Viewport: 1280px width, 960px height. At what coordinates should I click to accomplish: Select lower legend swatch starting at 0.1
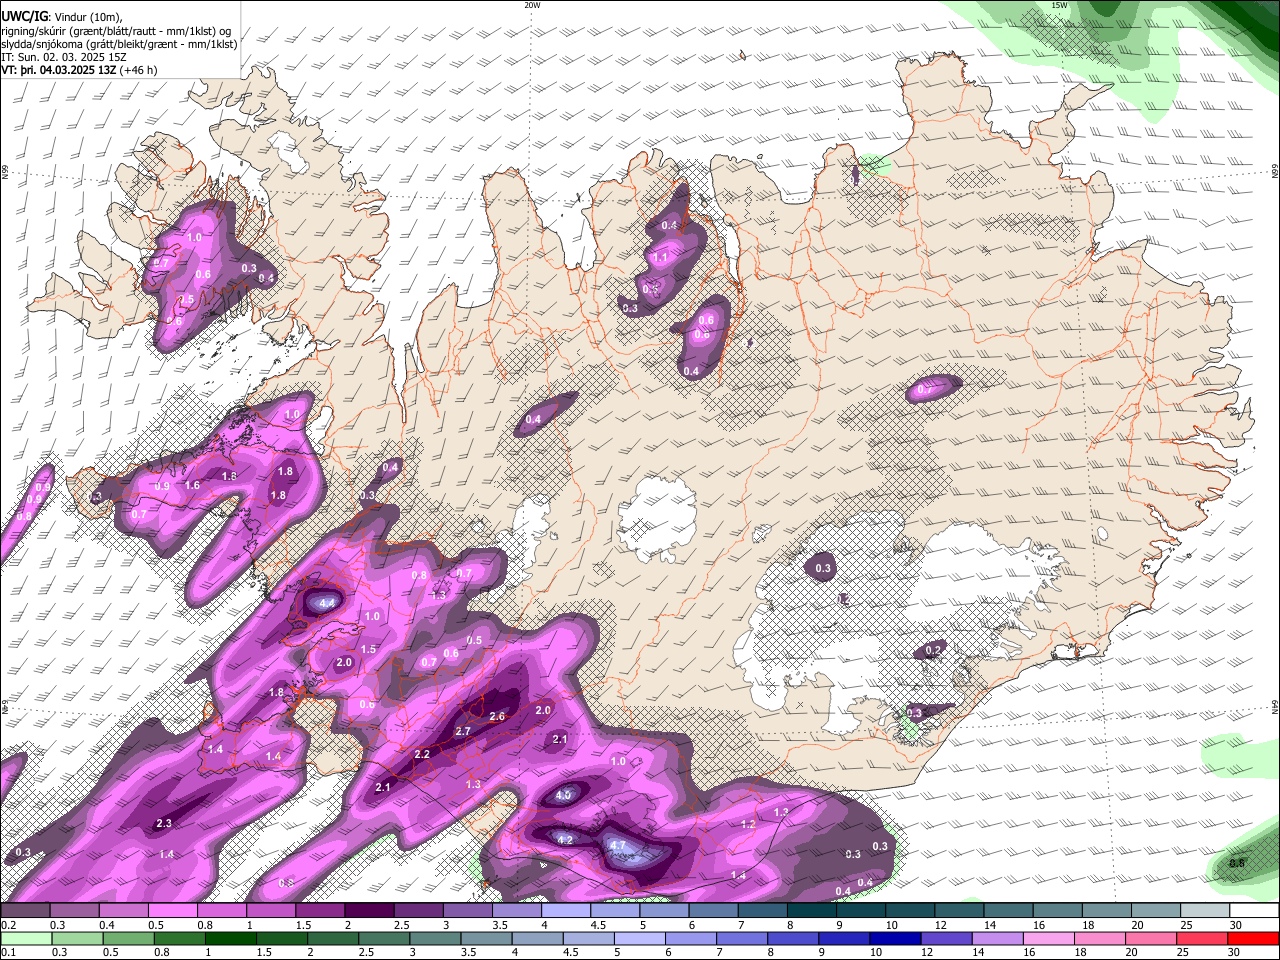point(26,938)
